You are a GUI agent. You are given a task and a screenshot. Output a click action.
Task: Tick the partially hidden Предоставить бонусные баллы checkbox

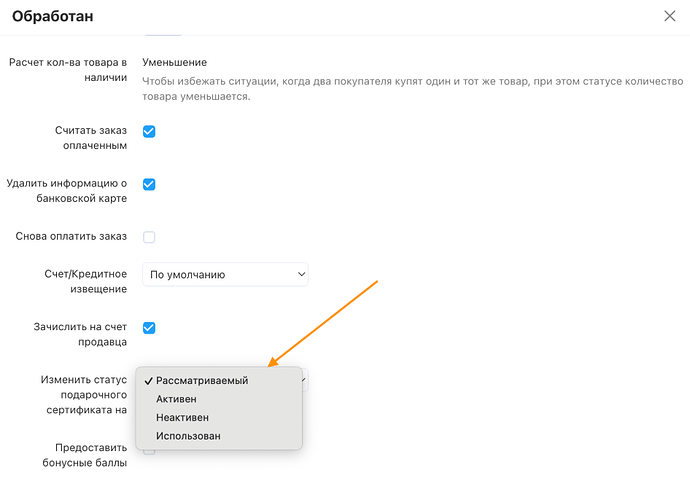pyautogui.click(x=149, y=452)
